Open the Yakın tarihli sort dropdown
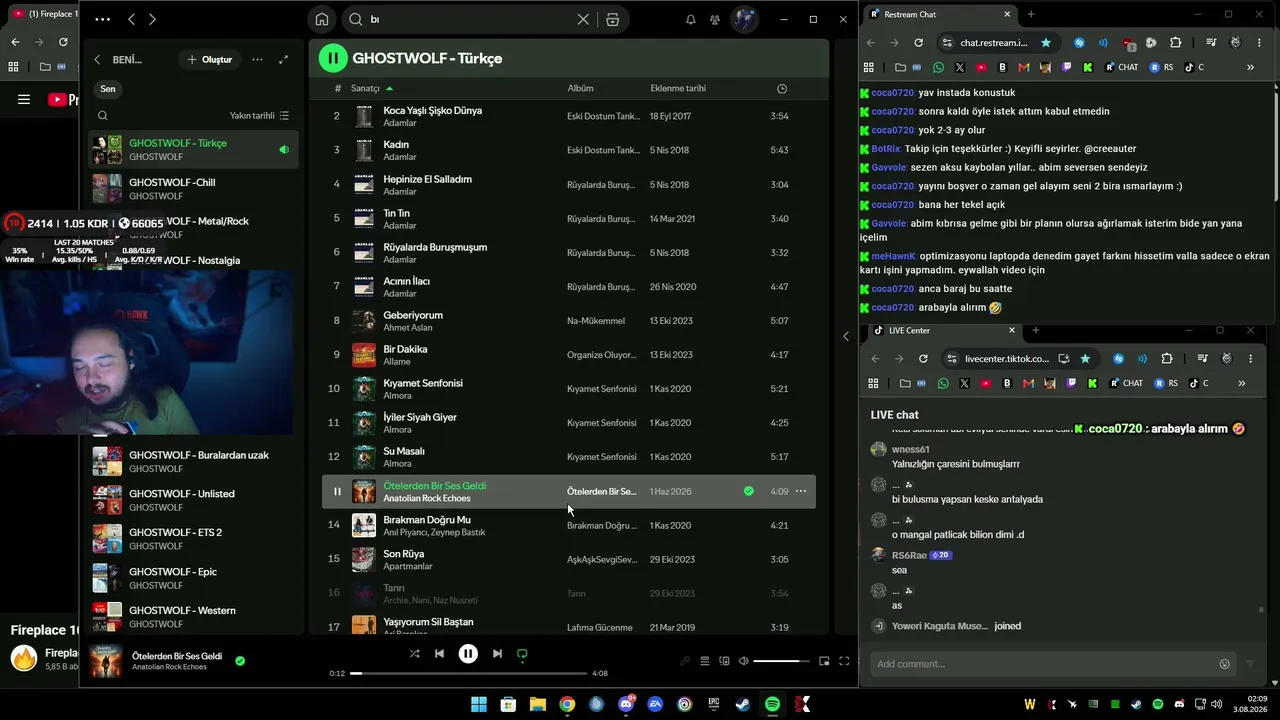1280x720 pixels. coord(259,116)
